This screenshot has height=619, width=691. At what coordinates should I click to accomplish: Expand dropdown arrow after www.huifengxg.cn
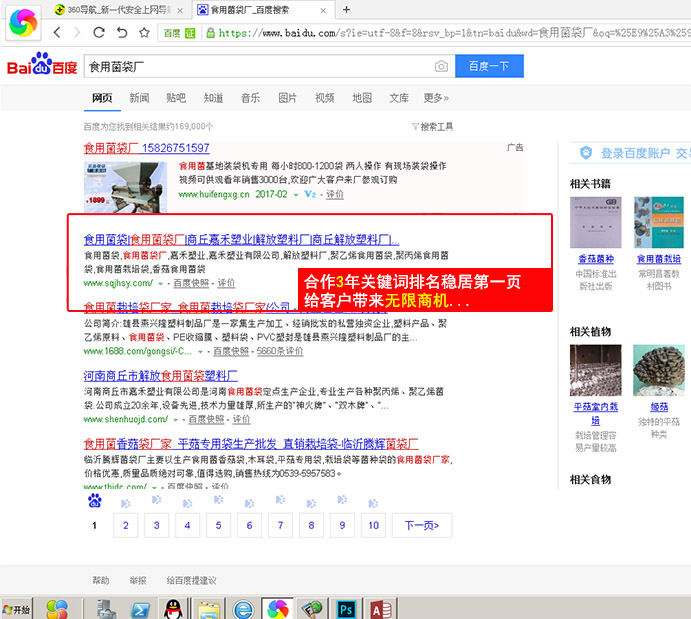[296, 195]
